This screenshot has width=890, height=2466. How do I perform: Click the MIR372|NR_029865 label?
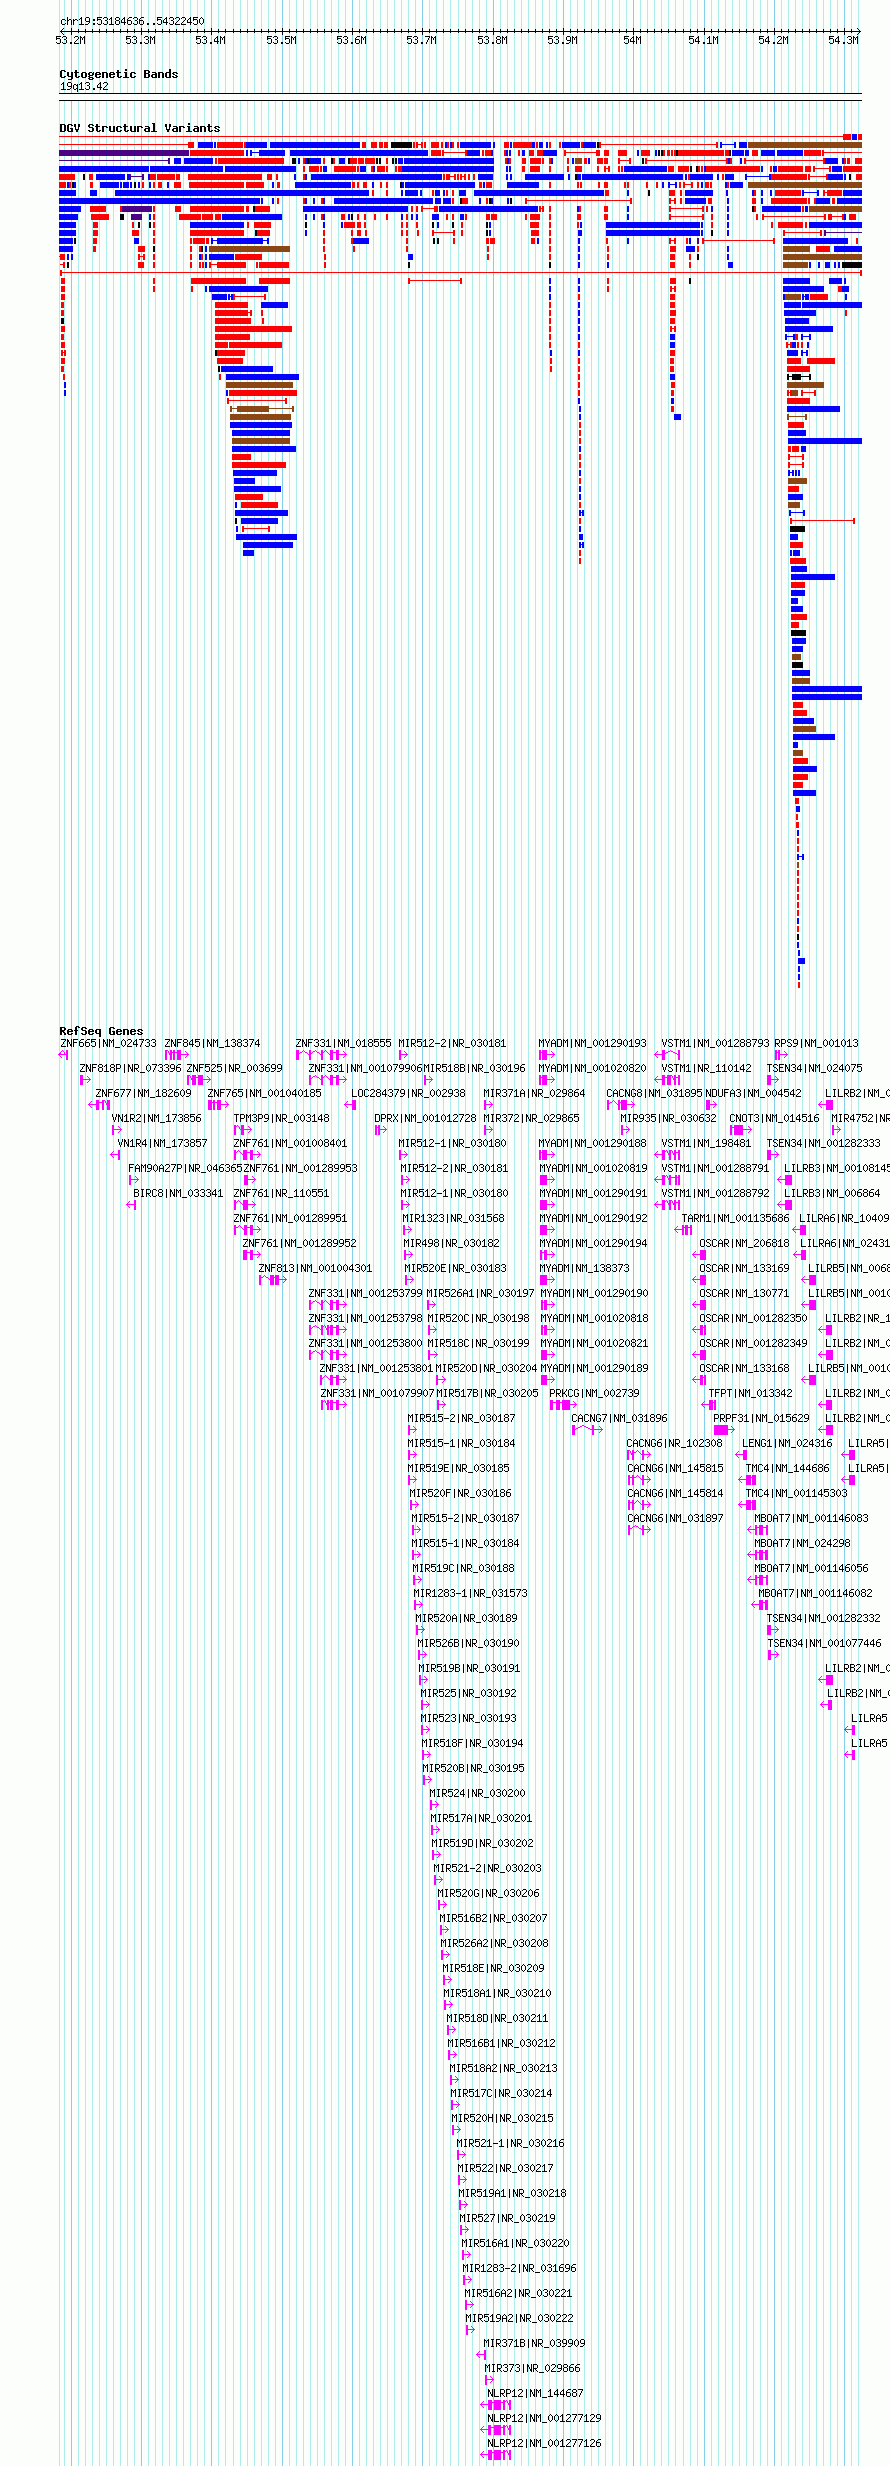pos(531,1118)
